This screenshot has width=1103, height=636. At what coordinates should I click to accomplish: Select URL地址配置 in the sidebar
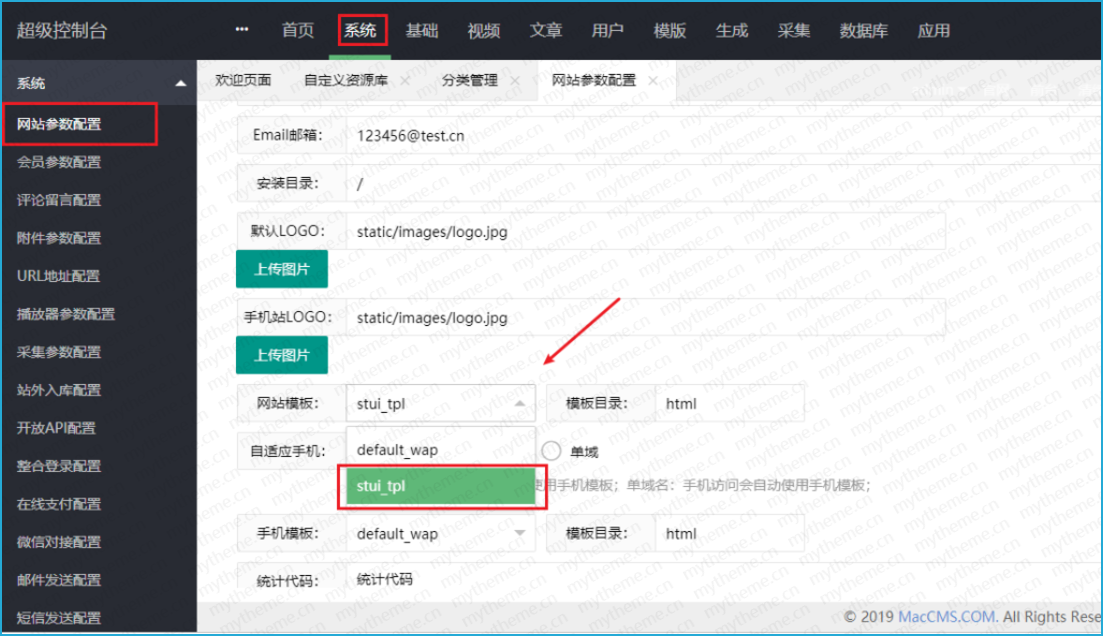point(58,276)
